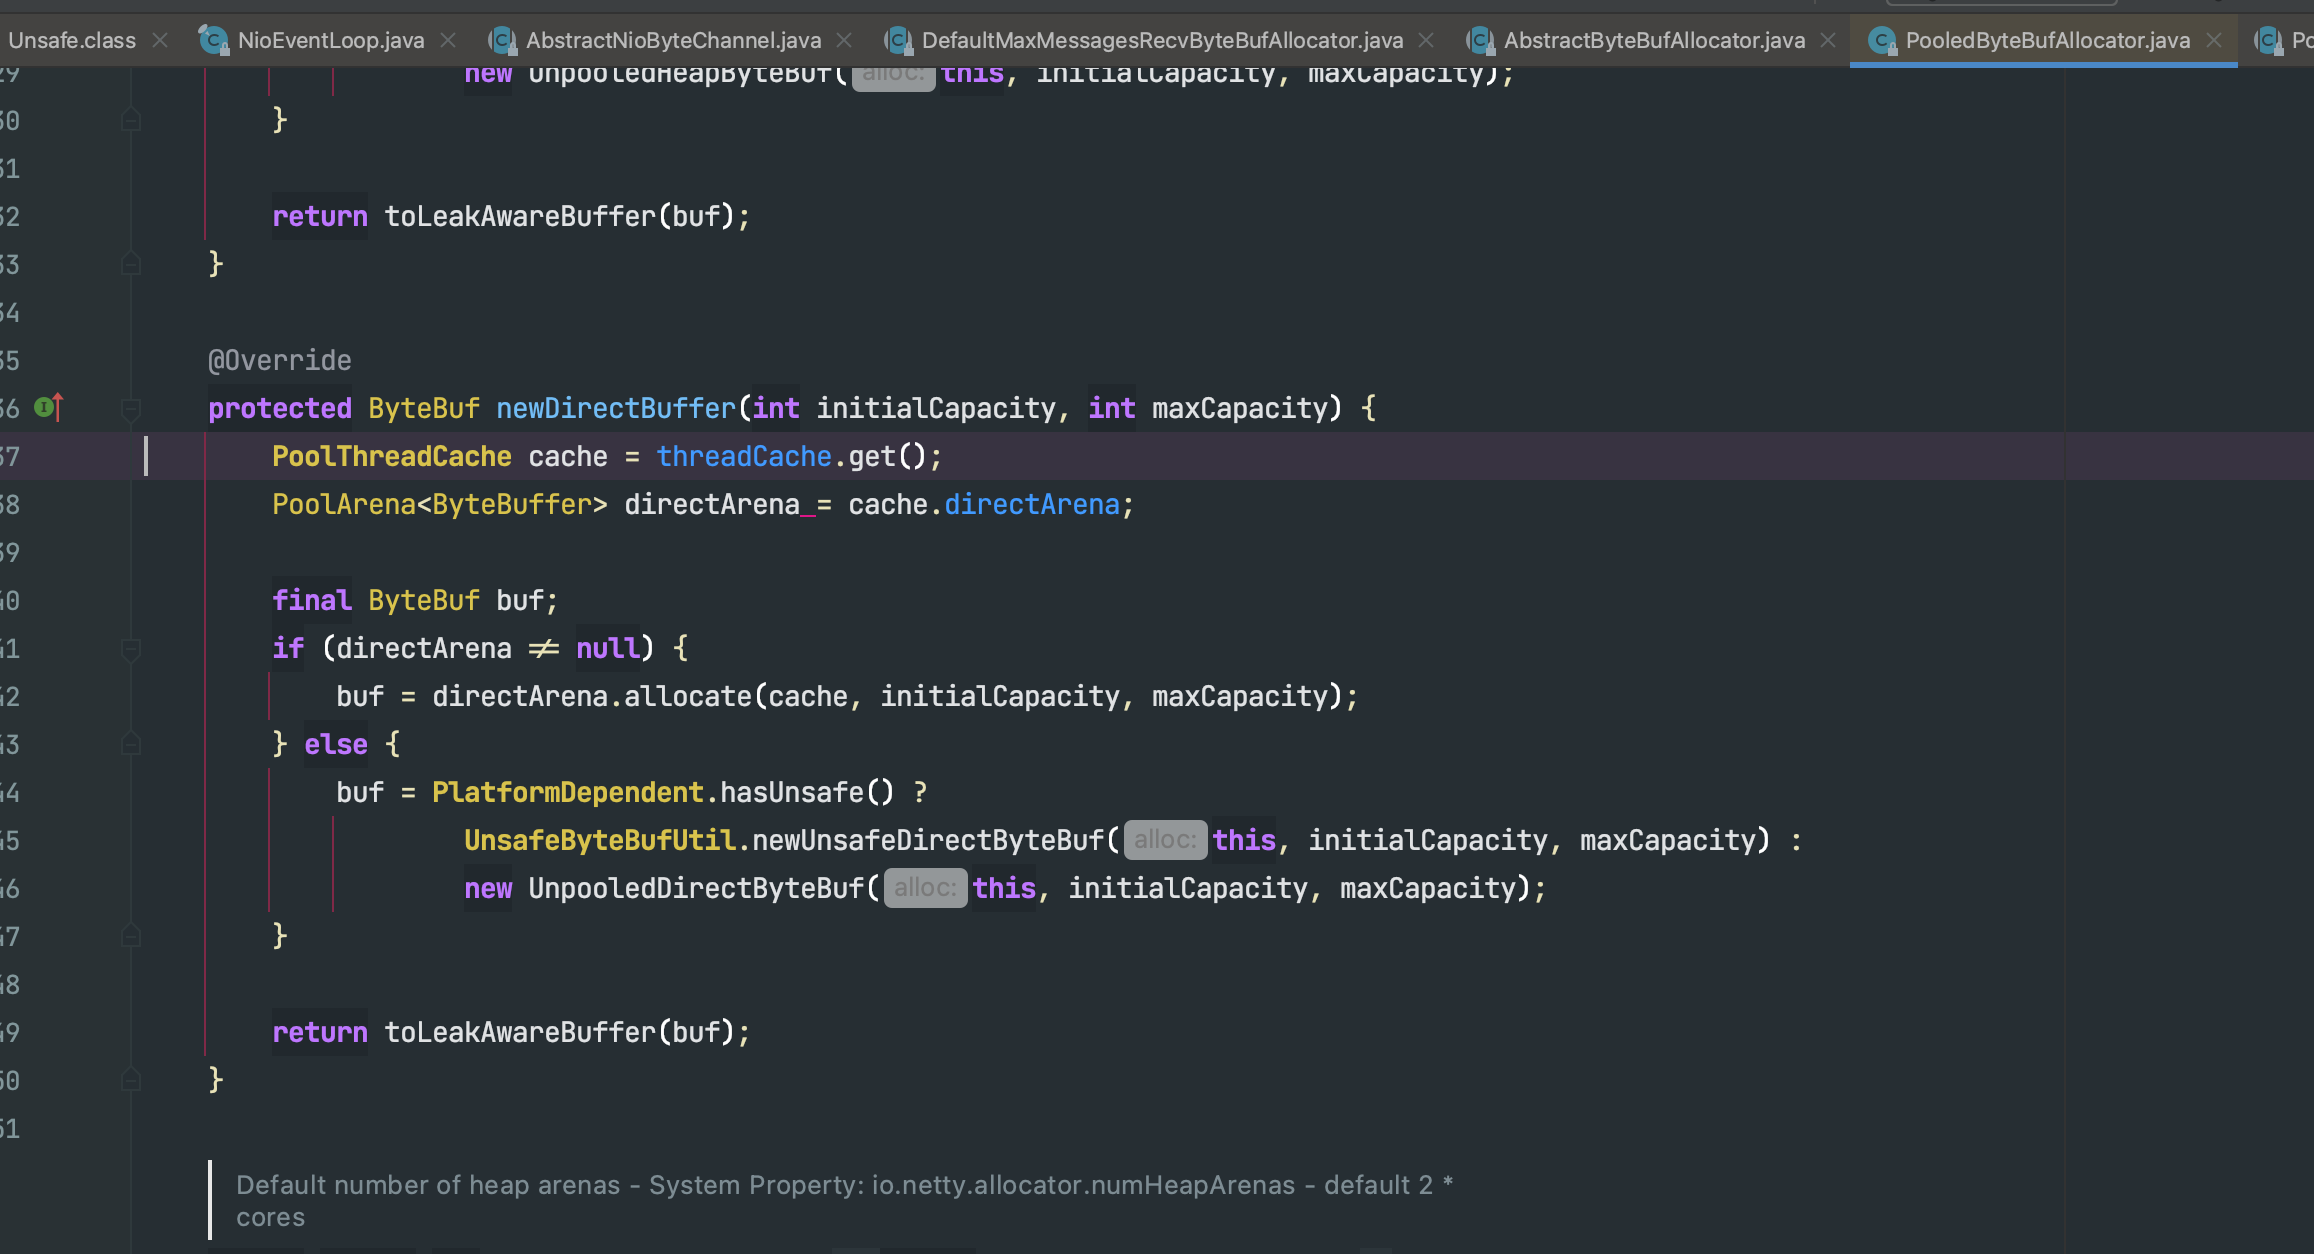This screenshot has height=1254, width=2314.
Task: Click the overridden method gutter icon
Action: point(47,408)
